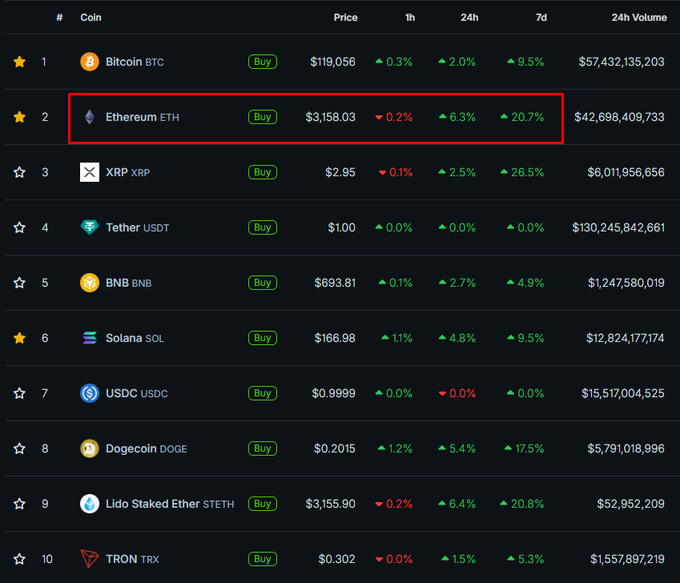Click the Ethereum diamond logo
Image resolution: width=680 pixels, height=583 pixels.
tap(89, 117)
